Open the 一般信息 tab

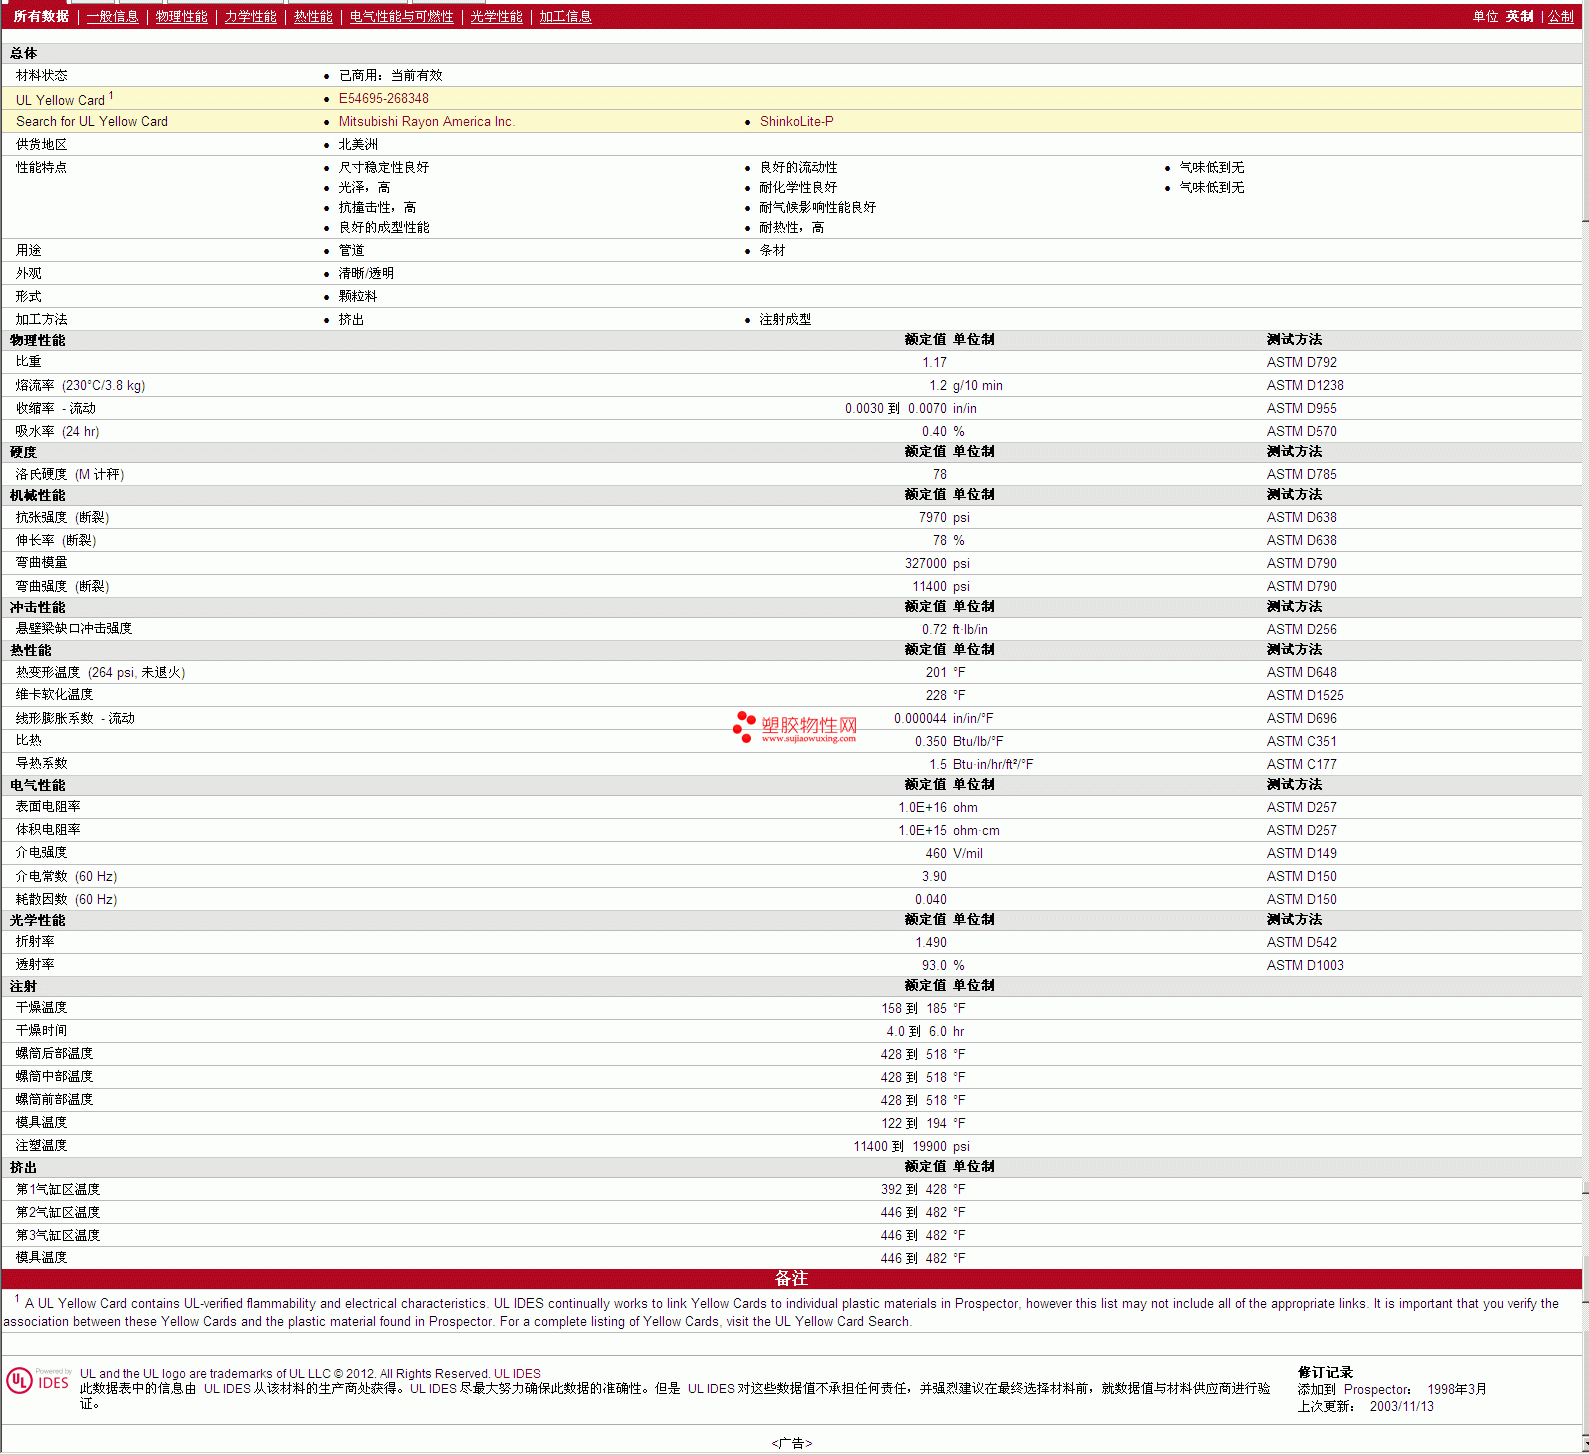coord(112,17)
